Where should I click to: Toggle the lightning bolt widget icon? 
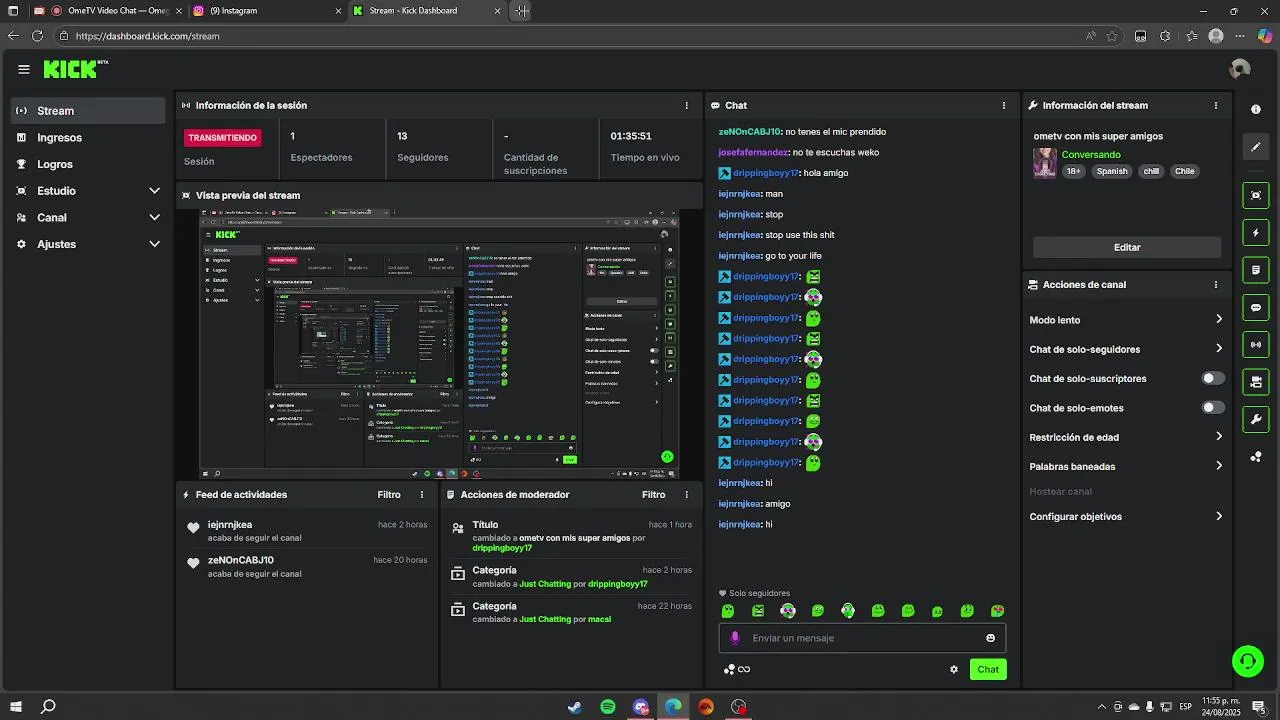point(1256,233)
